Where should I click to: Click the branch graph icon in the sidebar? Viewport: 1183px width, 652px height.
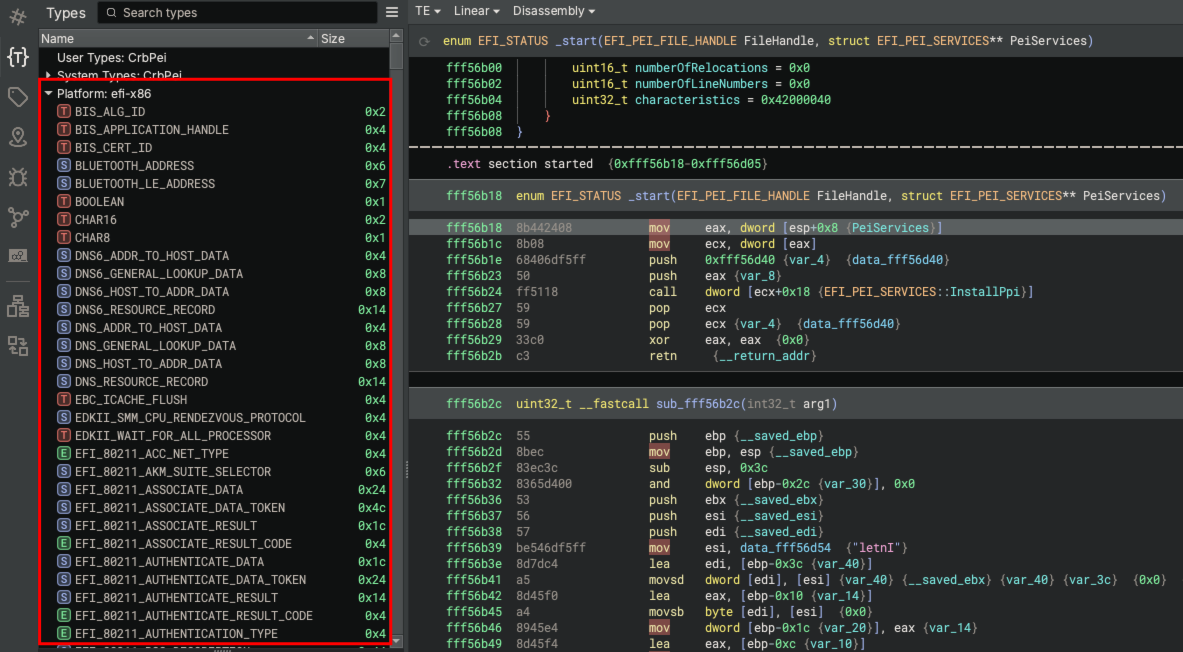(16, 217)
